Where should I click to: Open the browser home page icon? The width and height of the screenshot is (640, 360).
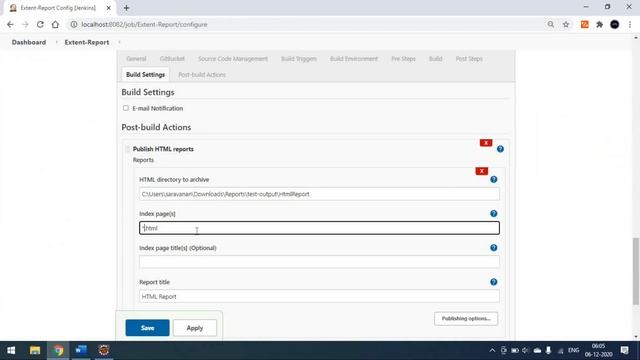[55, 24]
